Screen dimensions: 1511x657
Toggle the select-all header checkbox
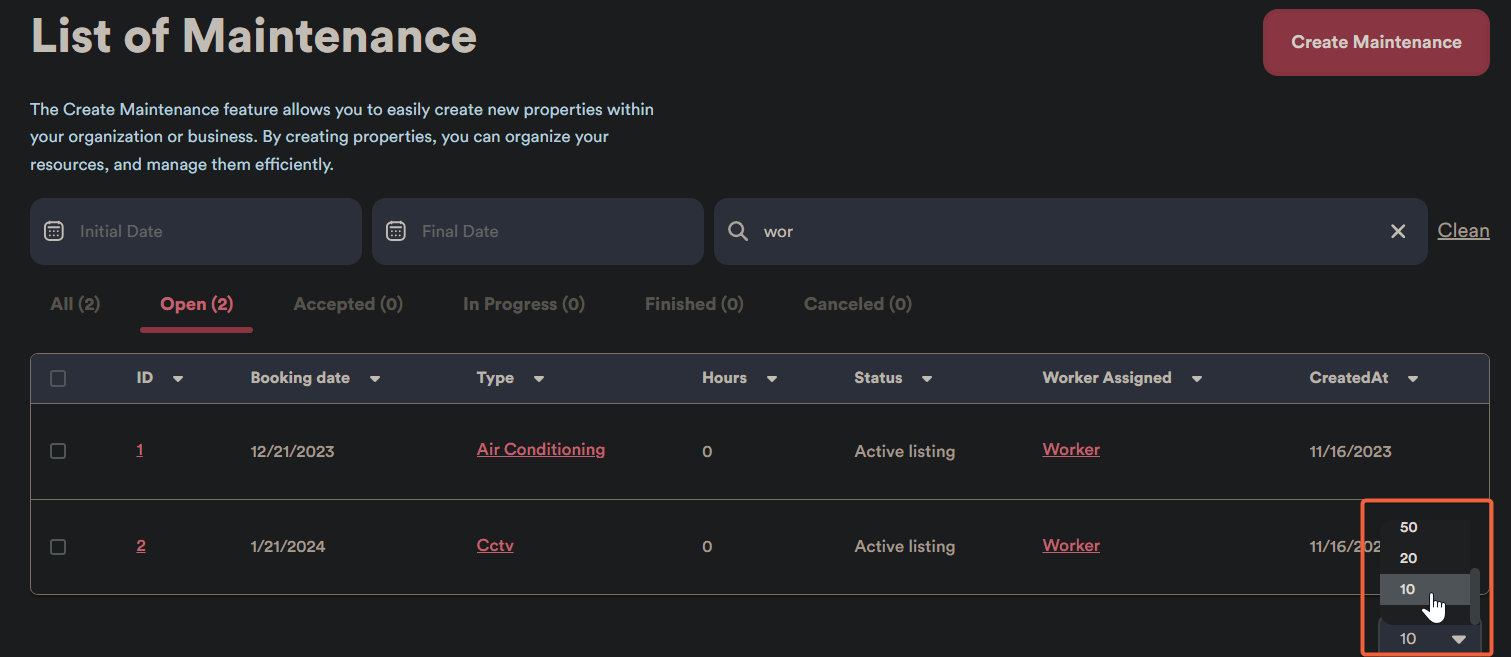point(58,378)
